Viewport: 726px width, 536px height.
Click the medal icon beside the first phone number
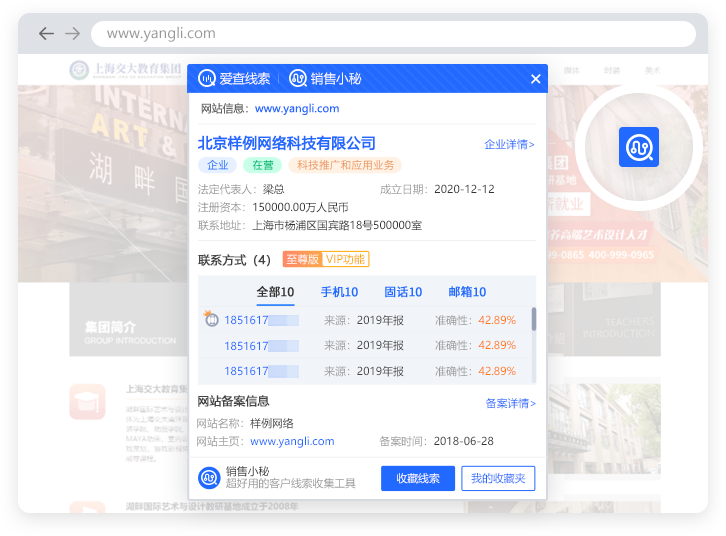click(211, 318)
